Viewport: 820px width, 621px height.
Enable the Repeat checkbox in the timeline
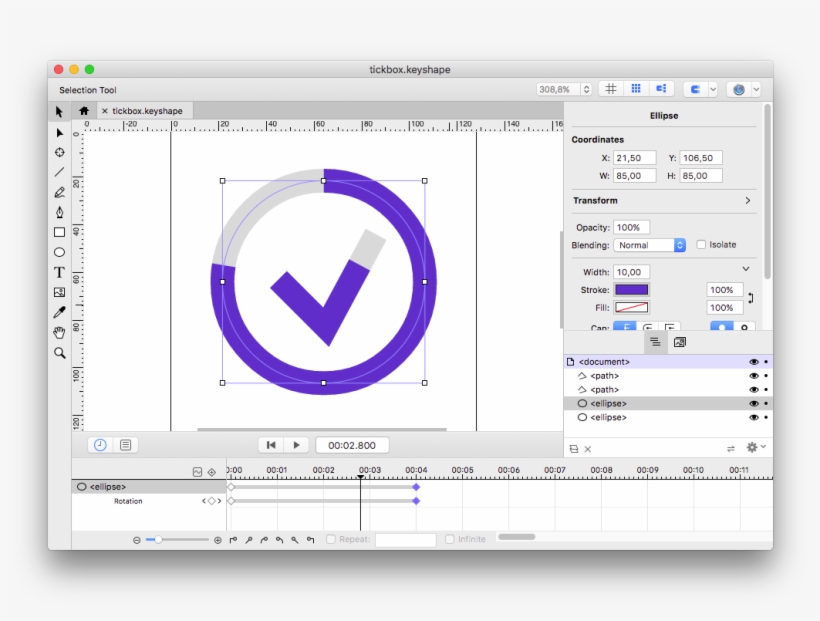(x=331, y=538)
